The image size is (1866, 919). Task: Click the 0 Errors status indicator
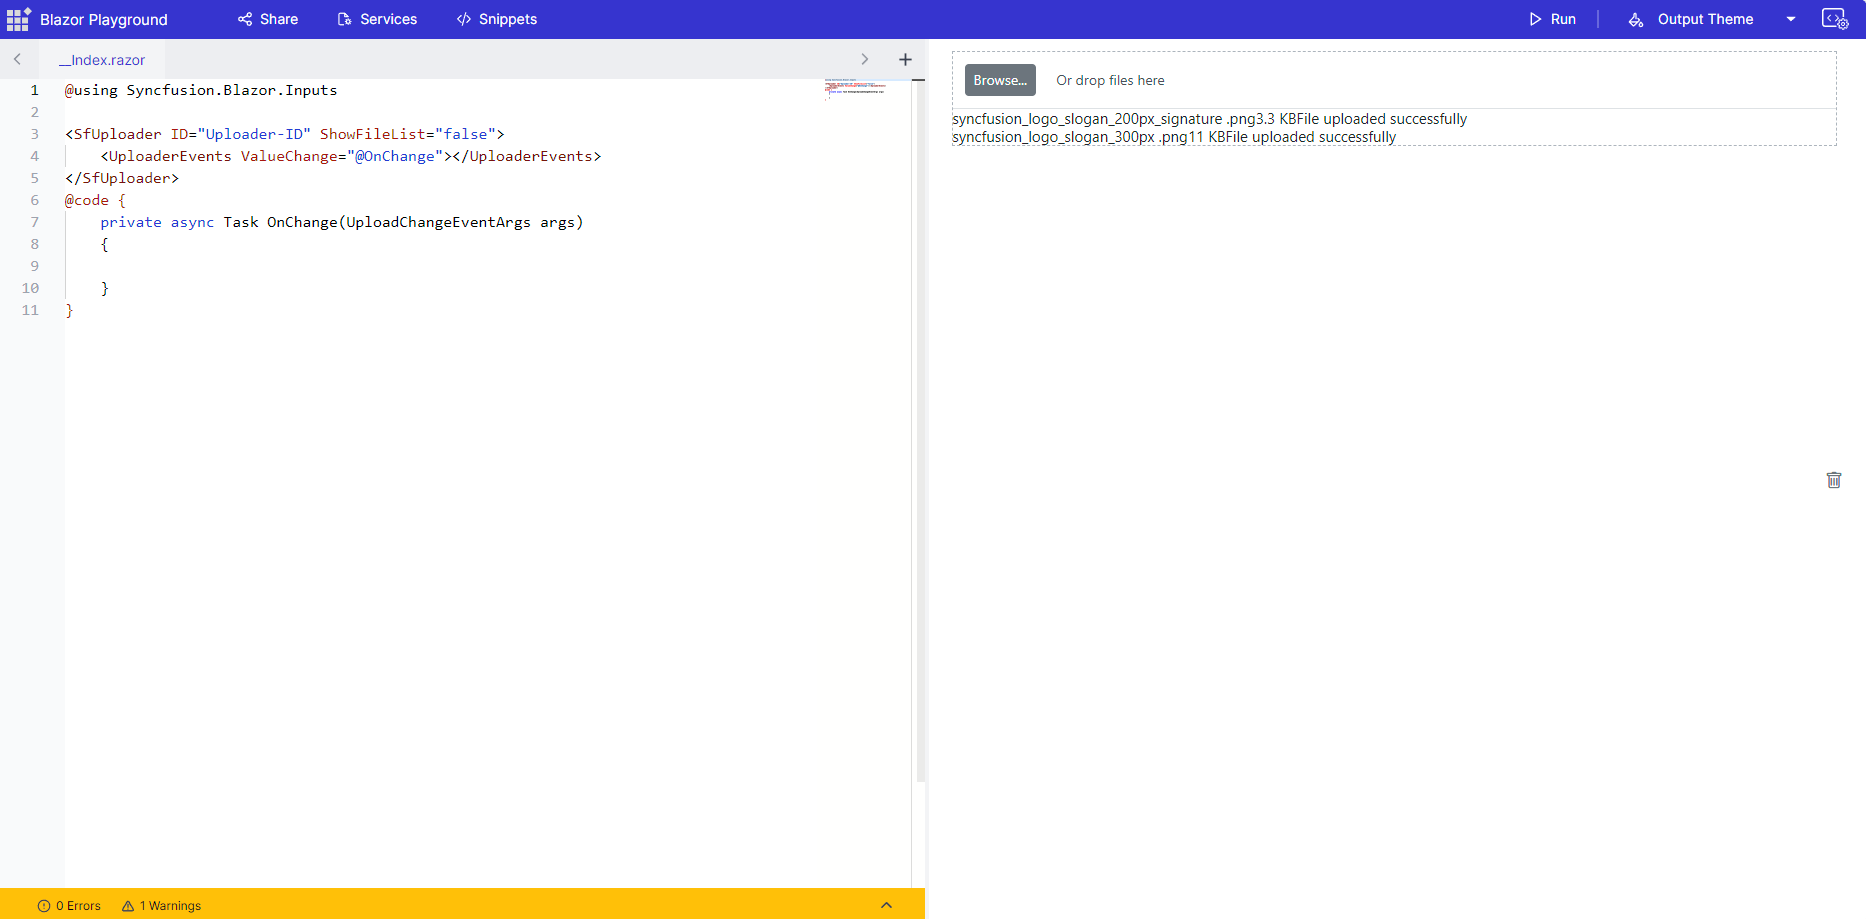[x=70, y=905]
